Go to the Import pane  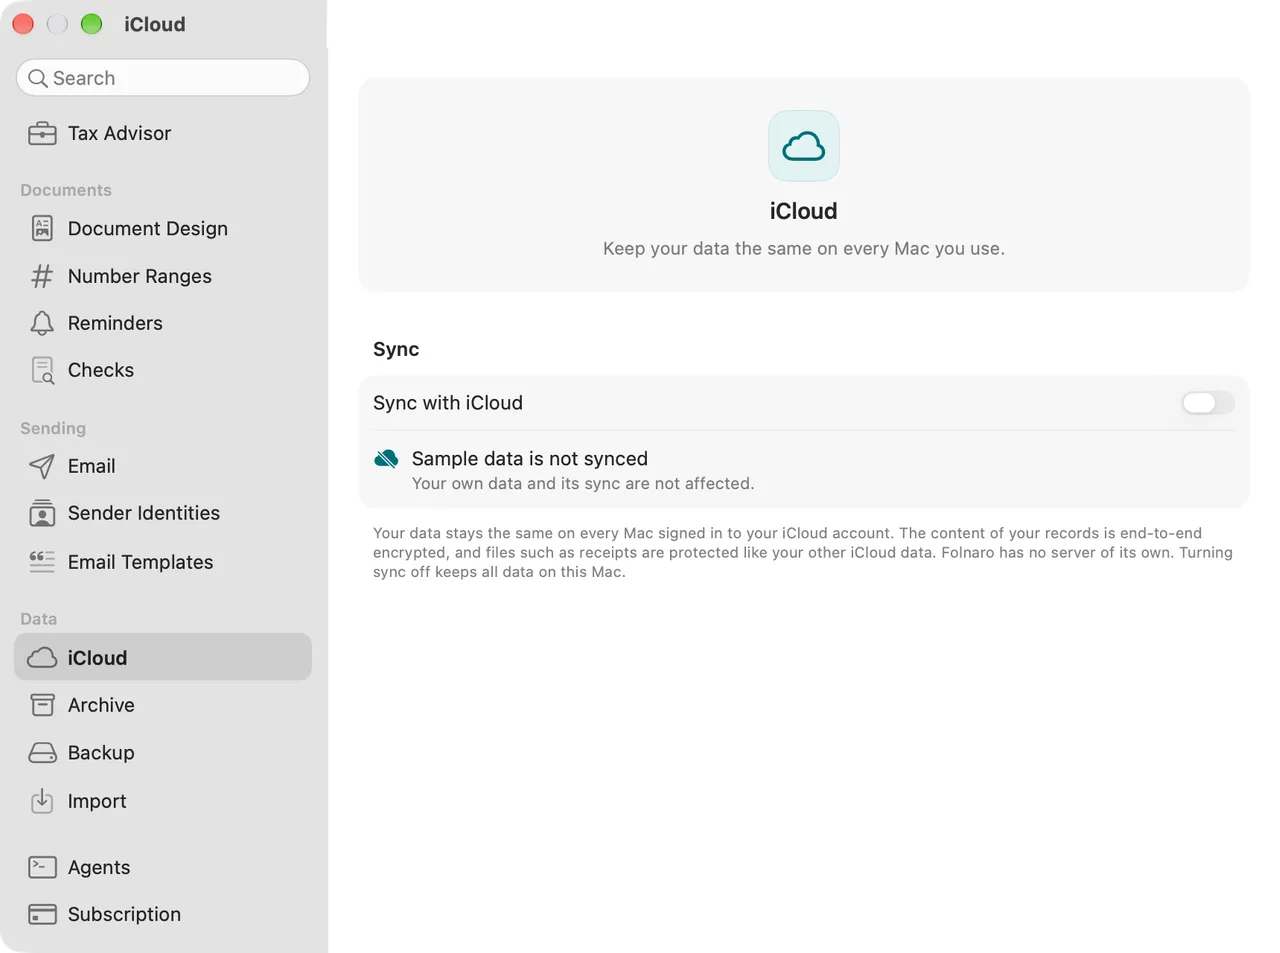pos(163,801)
